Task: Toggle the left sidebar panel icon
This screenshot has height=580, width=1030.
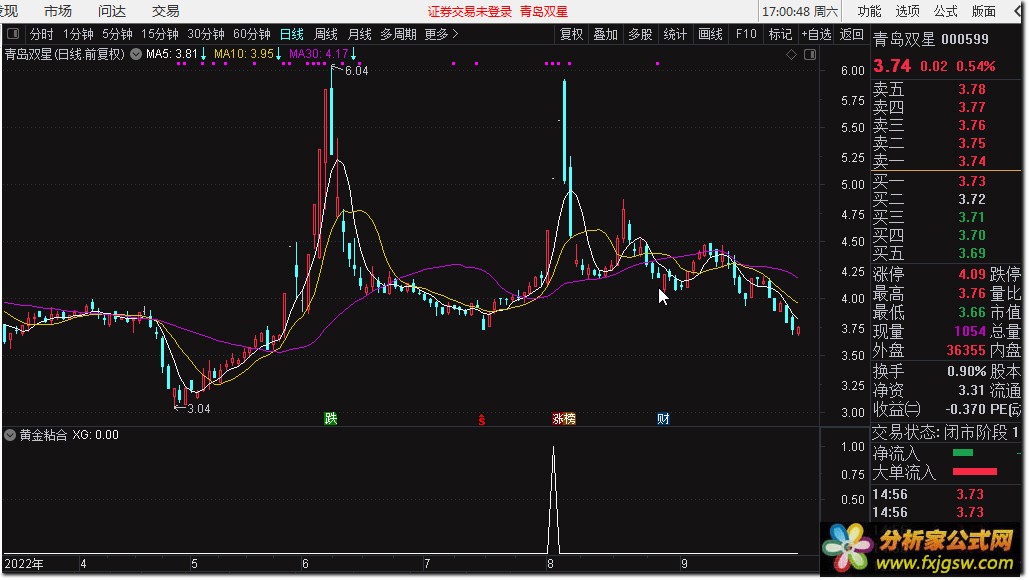Action: 12,33
